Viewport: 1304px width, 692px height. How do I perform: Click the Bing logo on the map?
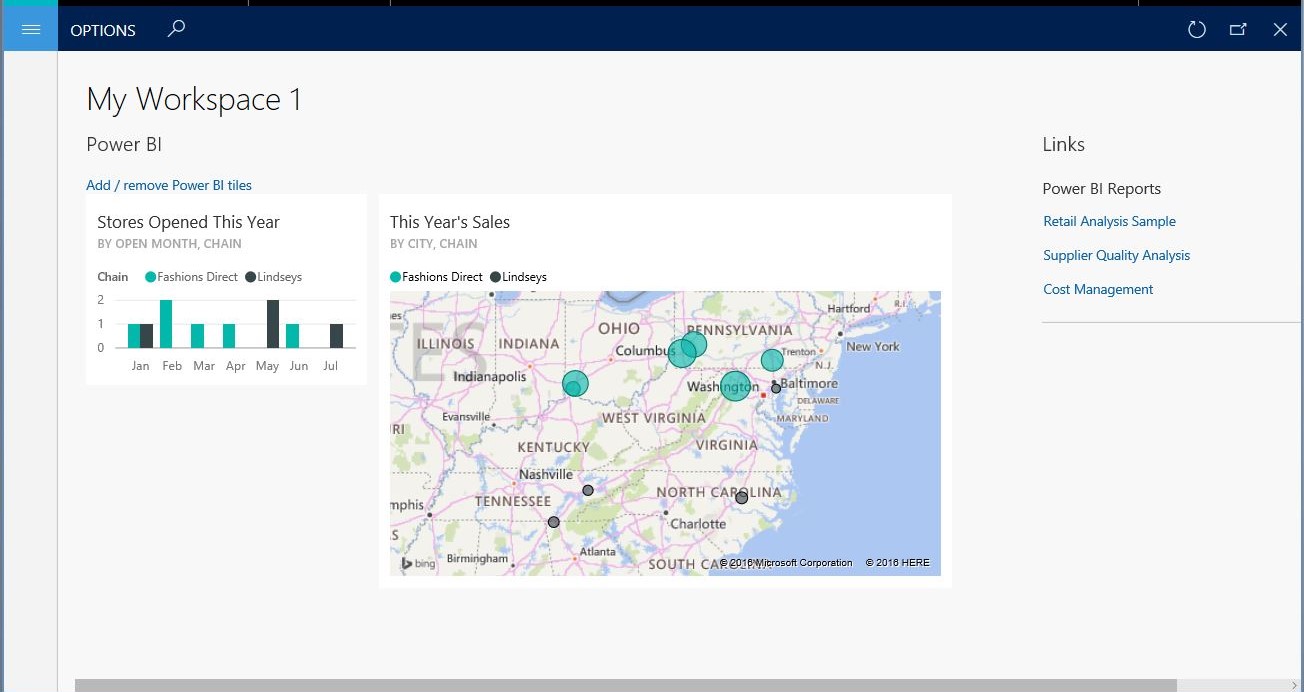tap(419, 564)
